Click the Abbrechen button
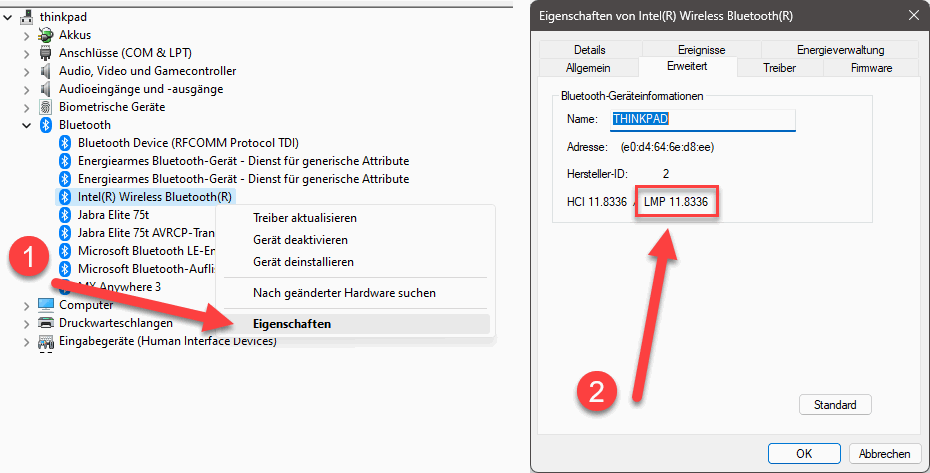This screenshot has width=930, height=473. [x=884, y=453]
